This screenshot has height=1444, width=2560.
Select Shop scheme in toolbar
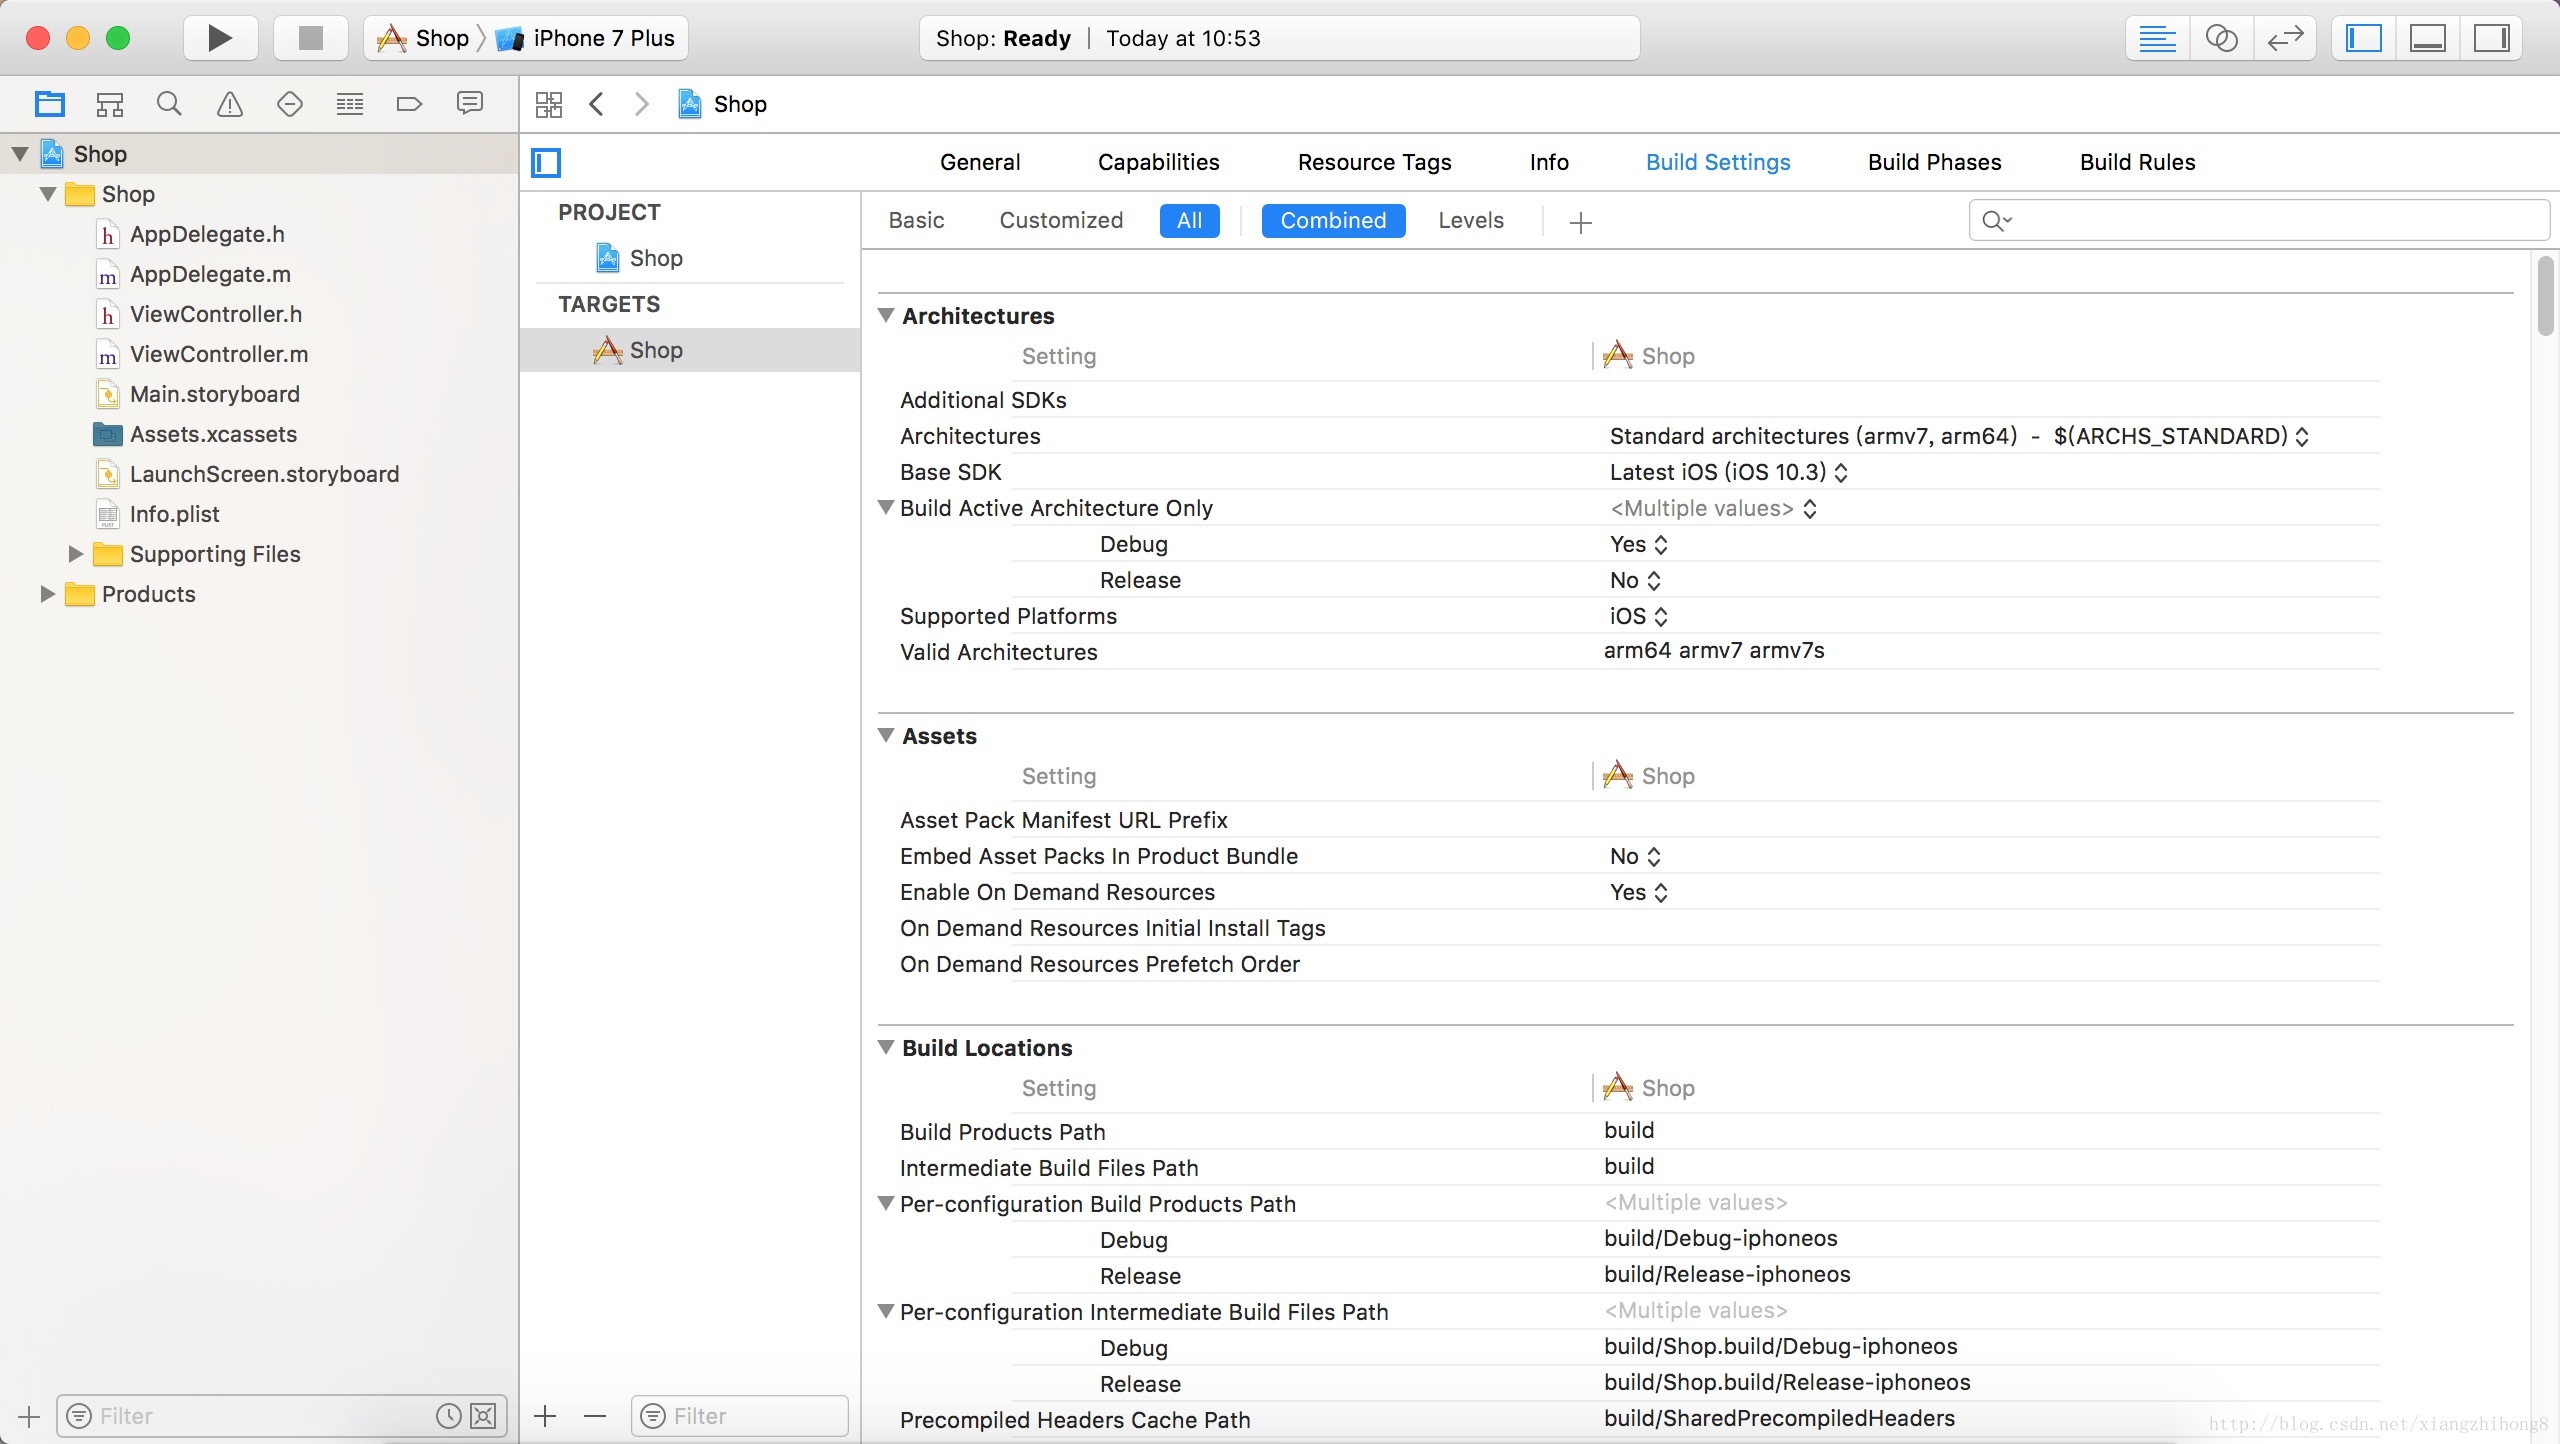tap(424, 38)
